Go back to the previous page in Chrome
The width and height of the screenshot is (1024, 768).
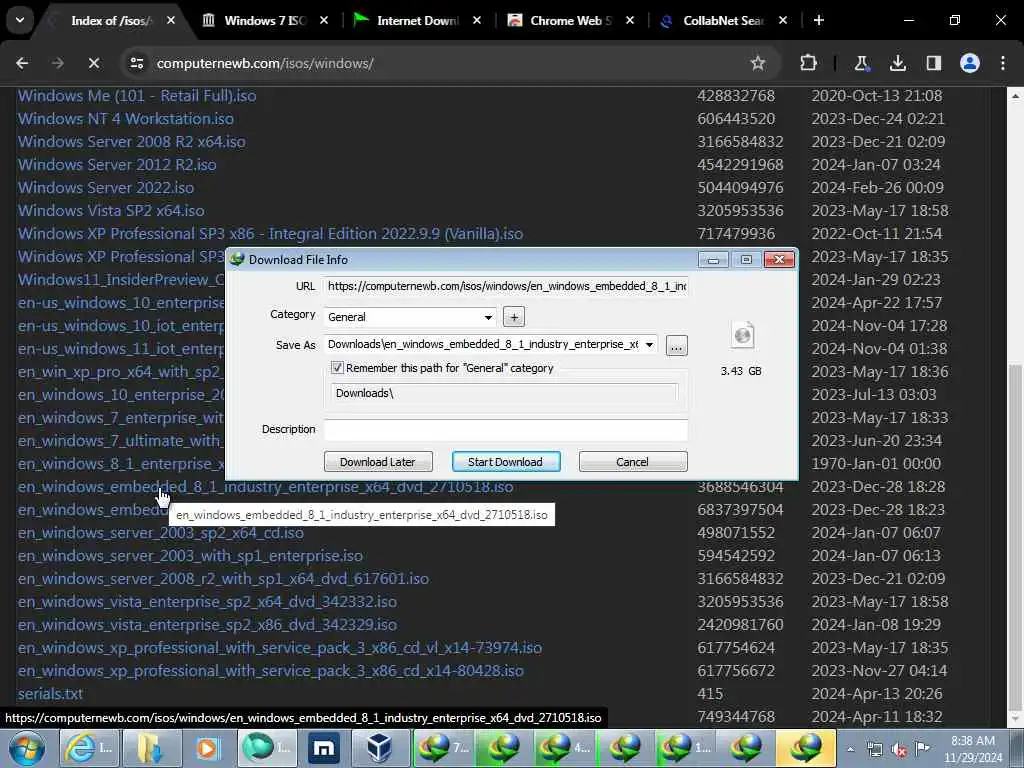22,63
